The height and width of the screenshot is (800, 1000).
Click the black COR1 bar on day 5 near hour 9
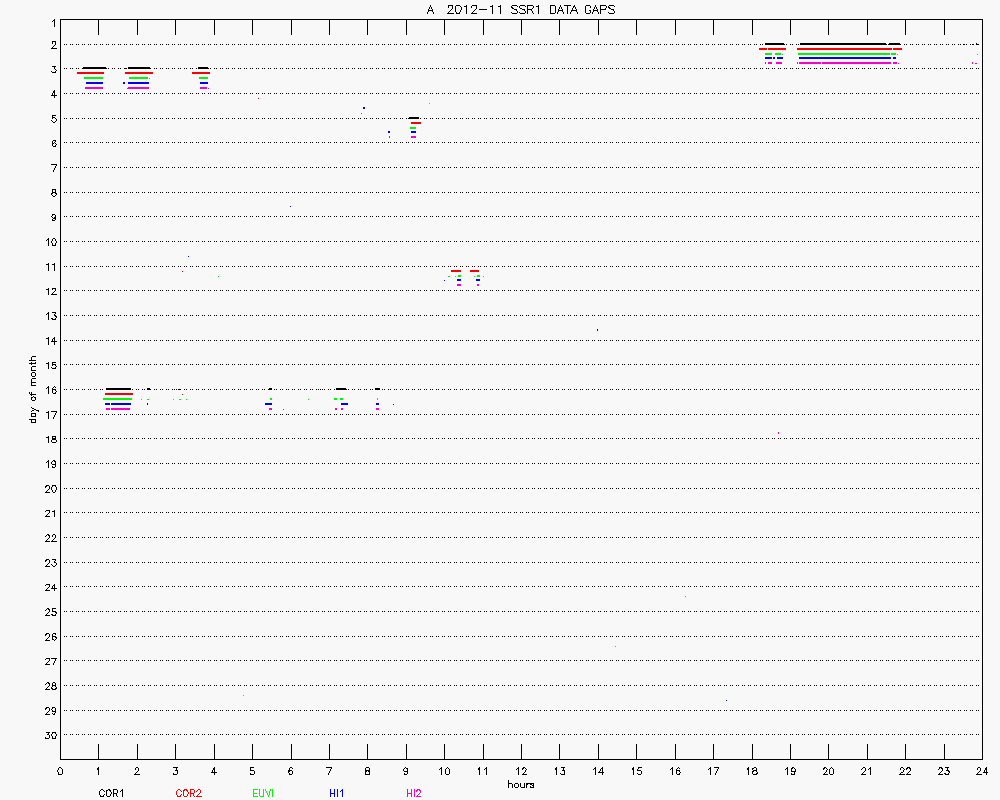tap(414, 118)
